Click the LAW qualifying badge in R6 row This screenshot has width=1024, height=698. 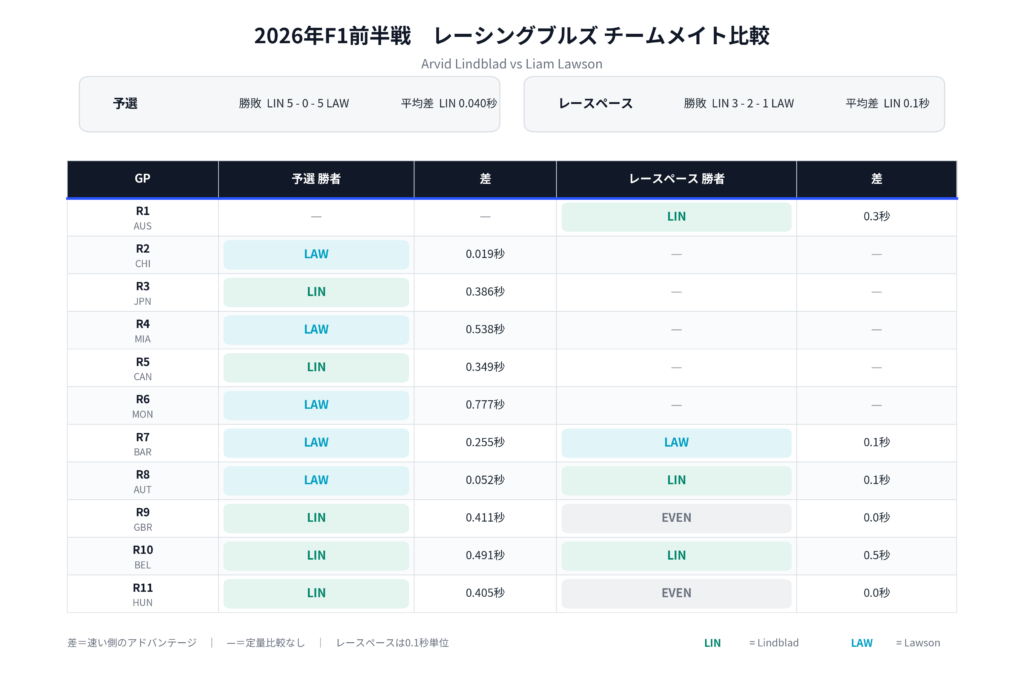point(316,405)
